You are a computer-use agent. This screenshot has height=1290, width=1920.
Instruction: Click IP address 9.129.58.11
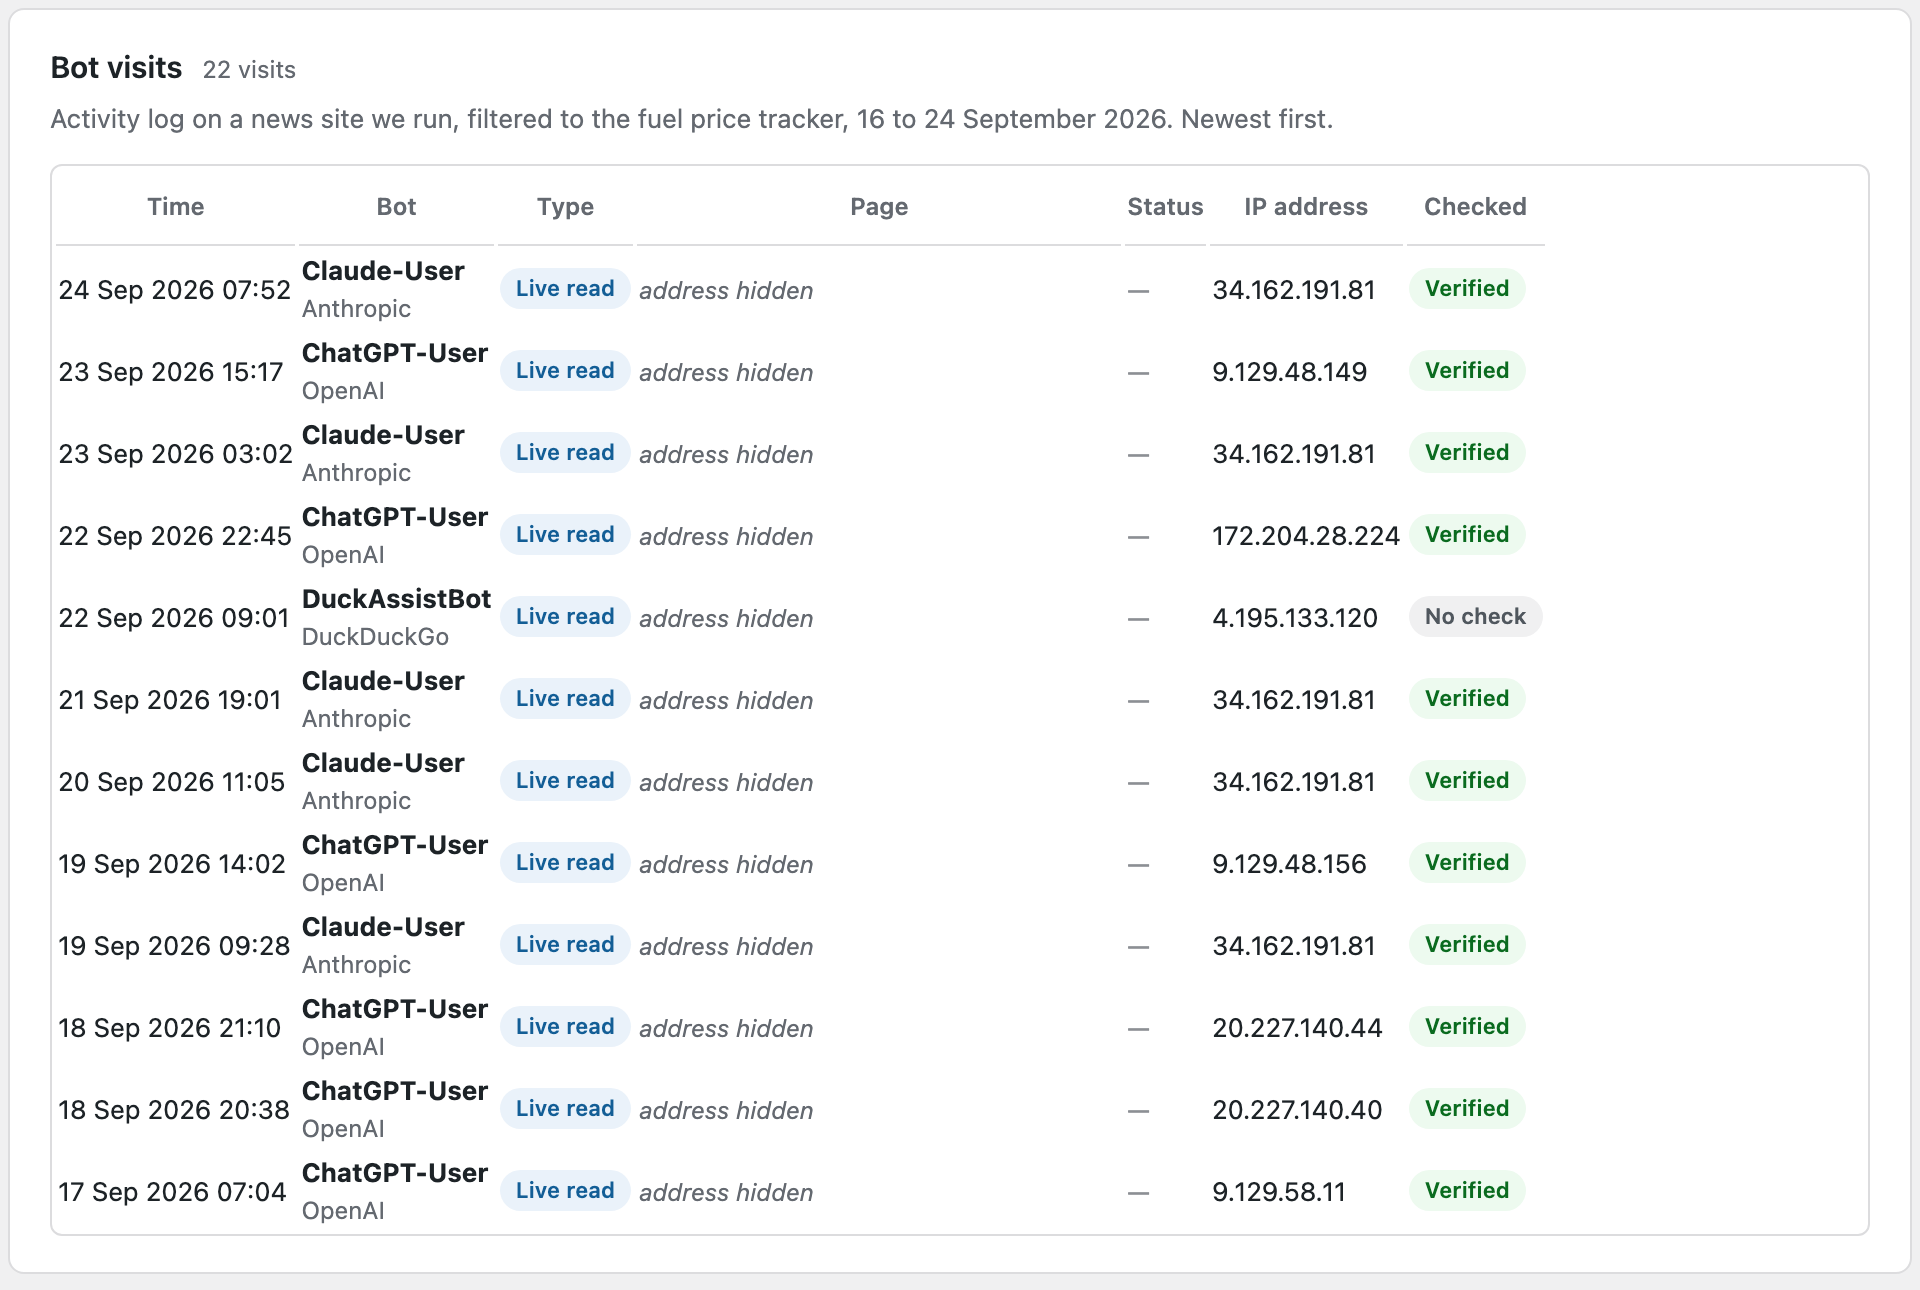click(x=1279, y=1192)
